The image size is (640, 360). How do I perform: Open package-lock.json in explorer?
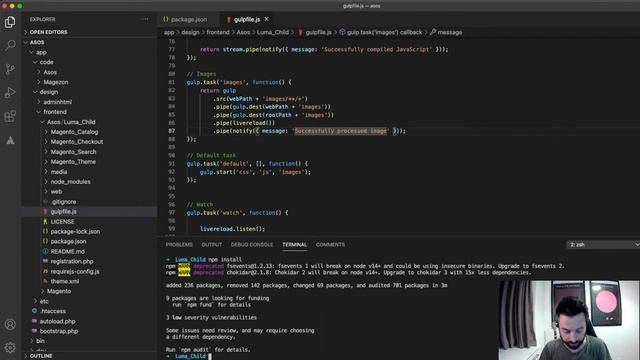89,231
